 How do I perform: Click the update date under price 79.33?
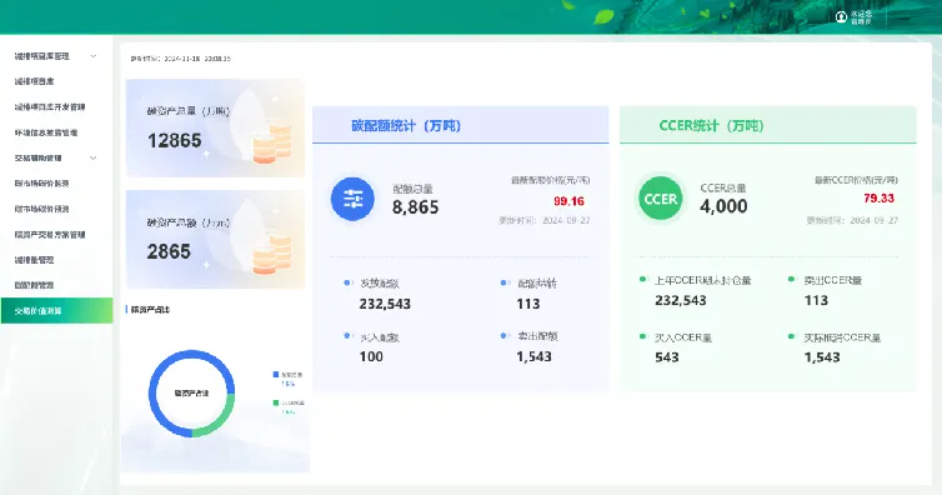coord(852,220)
